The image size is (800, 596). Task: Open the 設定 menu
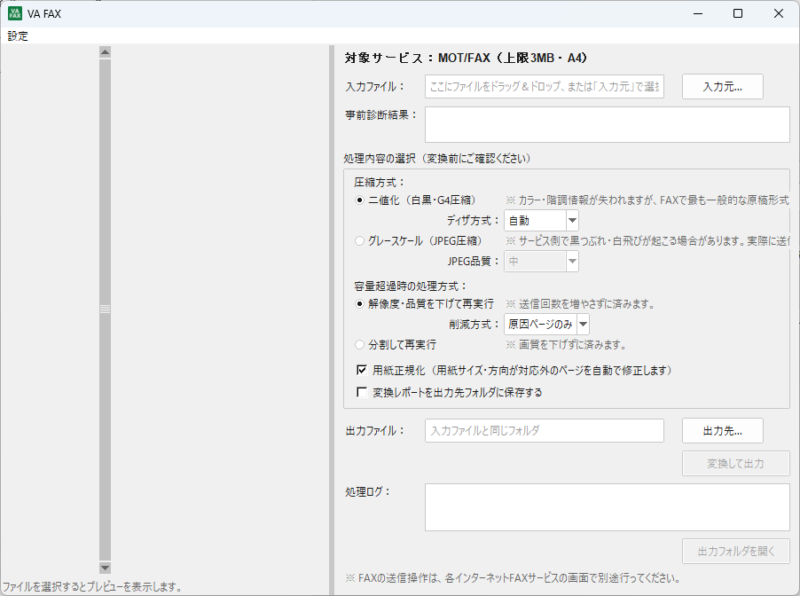point(17,36)
